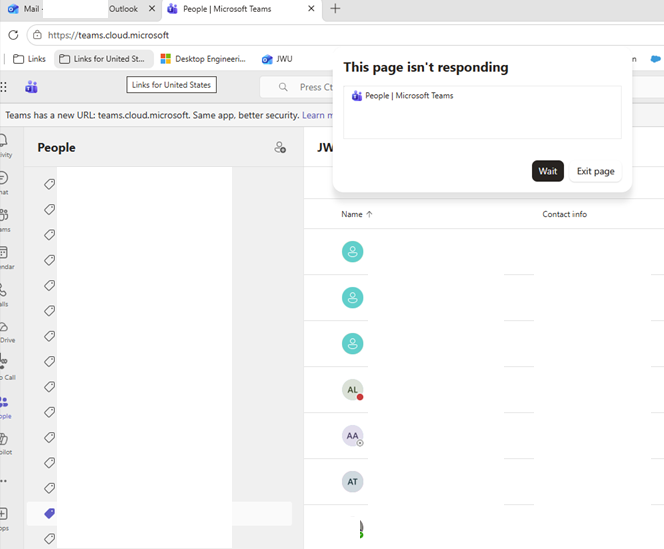The width and height of the screenshot is (664, 549).
Task: Open the Desktop Engineeri... bookmark
Action: pyautogui.click(x=203, y=59)
